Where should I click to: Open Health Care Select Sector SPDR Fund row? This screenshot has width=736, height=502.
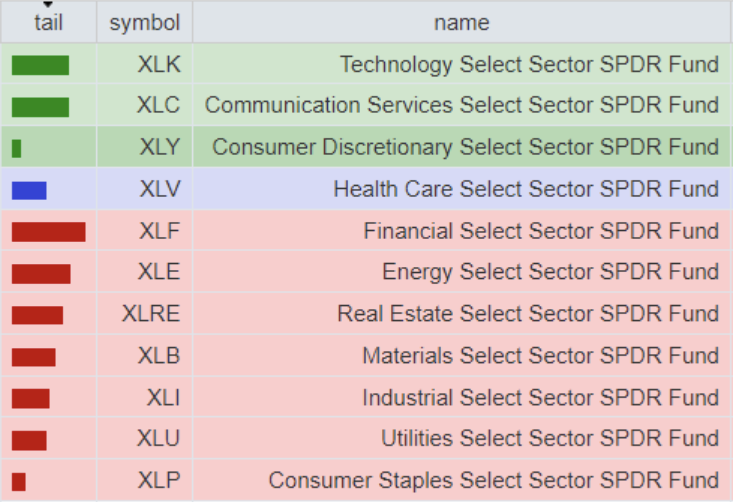coord(525,190)
